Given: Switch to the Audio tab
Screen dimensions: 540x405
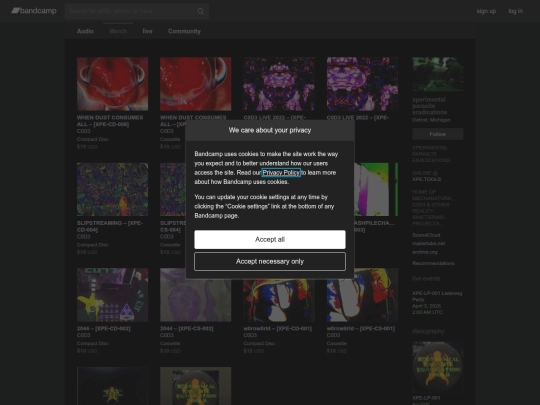Looking at the screenshot, I should point(85,31).
